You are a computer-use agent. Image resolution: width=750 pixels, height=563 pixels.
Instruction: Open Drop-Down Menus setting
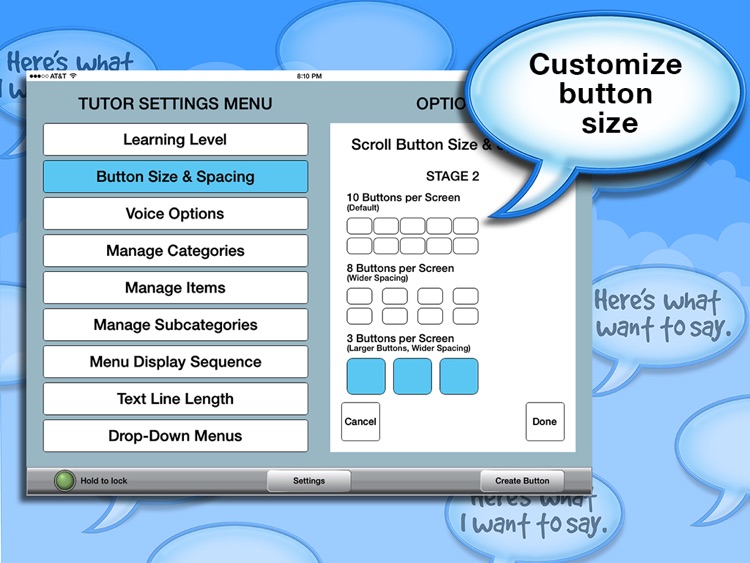(x=175, y=436)
